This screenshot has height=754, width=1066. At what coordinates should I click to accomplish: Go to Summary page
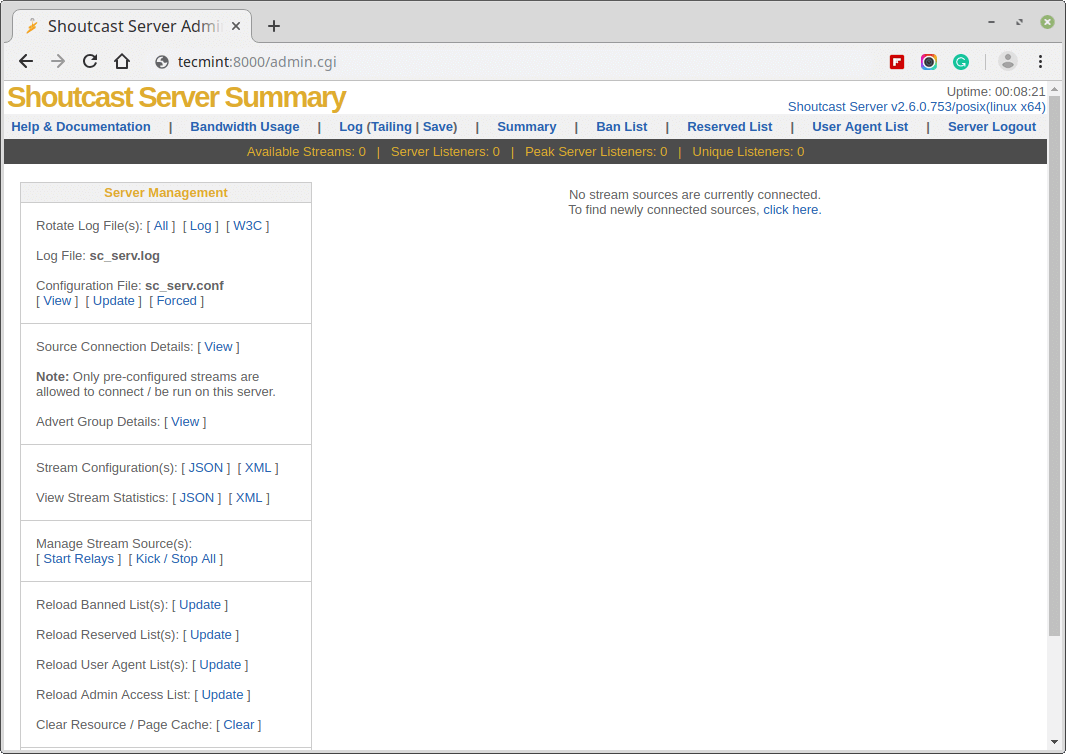coord(527,126)
